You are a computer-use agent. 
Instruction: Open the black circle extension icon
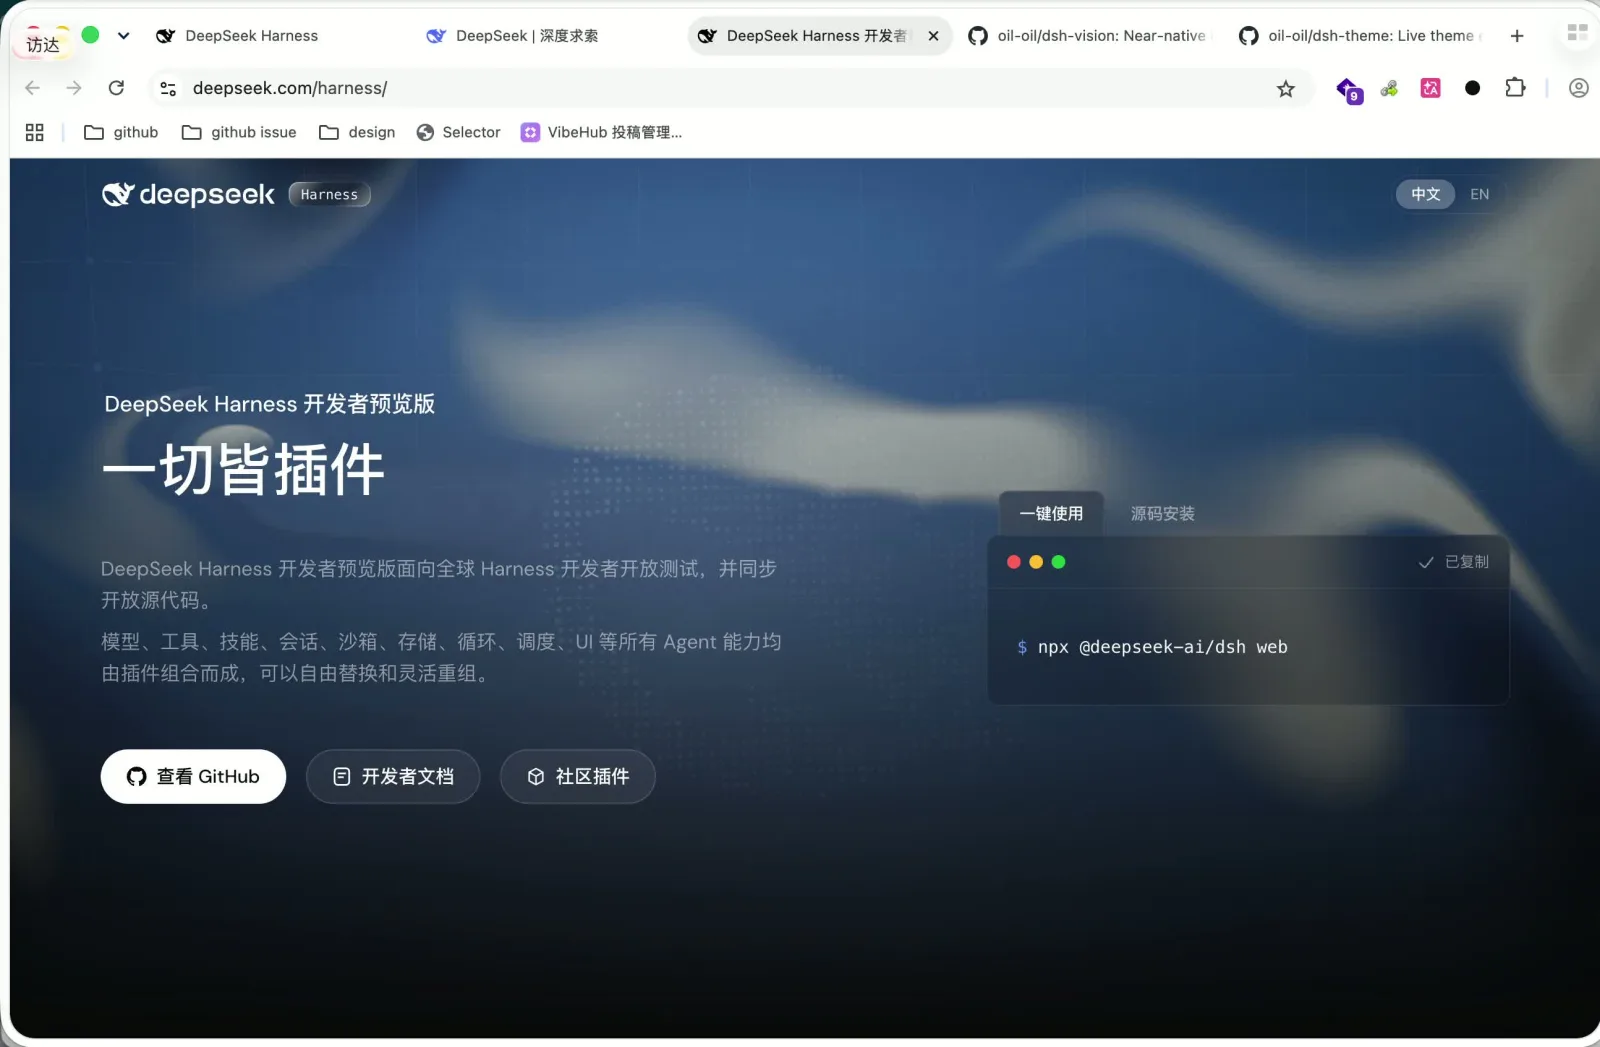1472,88
